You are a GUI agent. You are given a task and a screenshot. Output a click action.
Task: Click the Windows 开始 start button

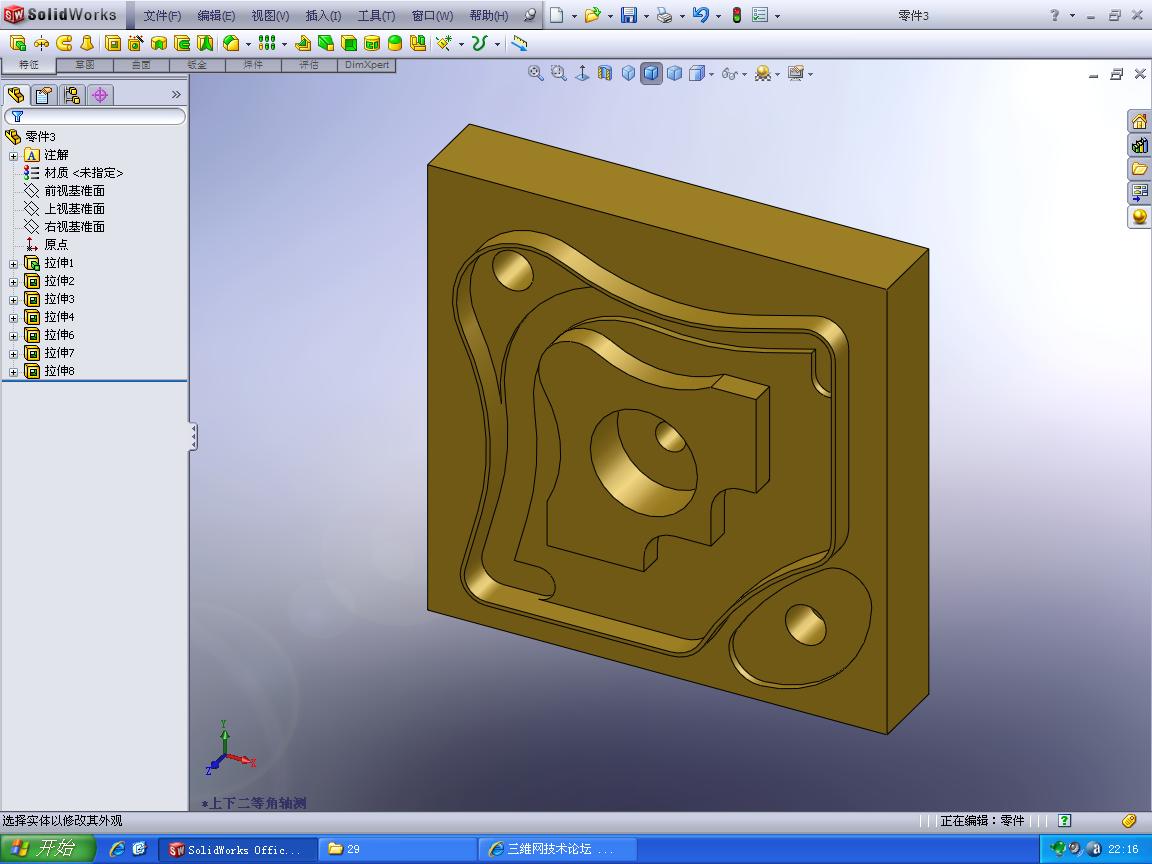coord(47,849)
